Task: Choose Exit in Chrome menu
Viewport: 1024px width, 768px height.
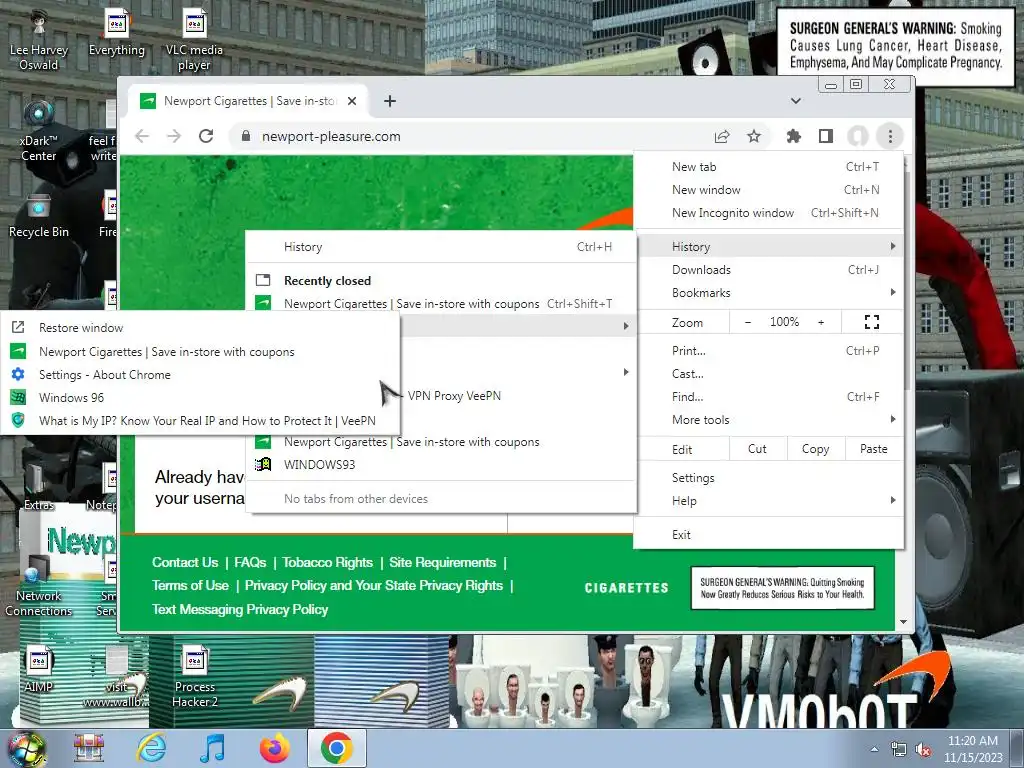Action: 769,534
